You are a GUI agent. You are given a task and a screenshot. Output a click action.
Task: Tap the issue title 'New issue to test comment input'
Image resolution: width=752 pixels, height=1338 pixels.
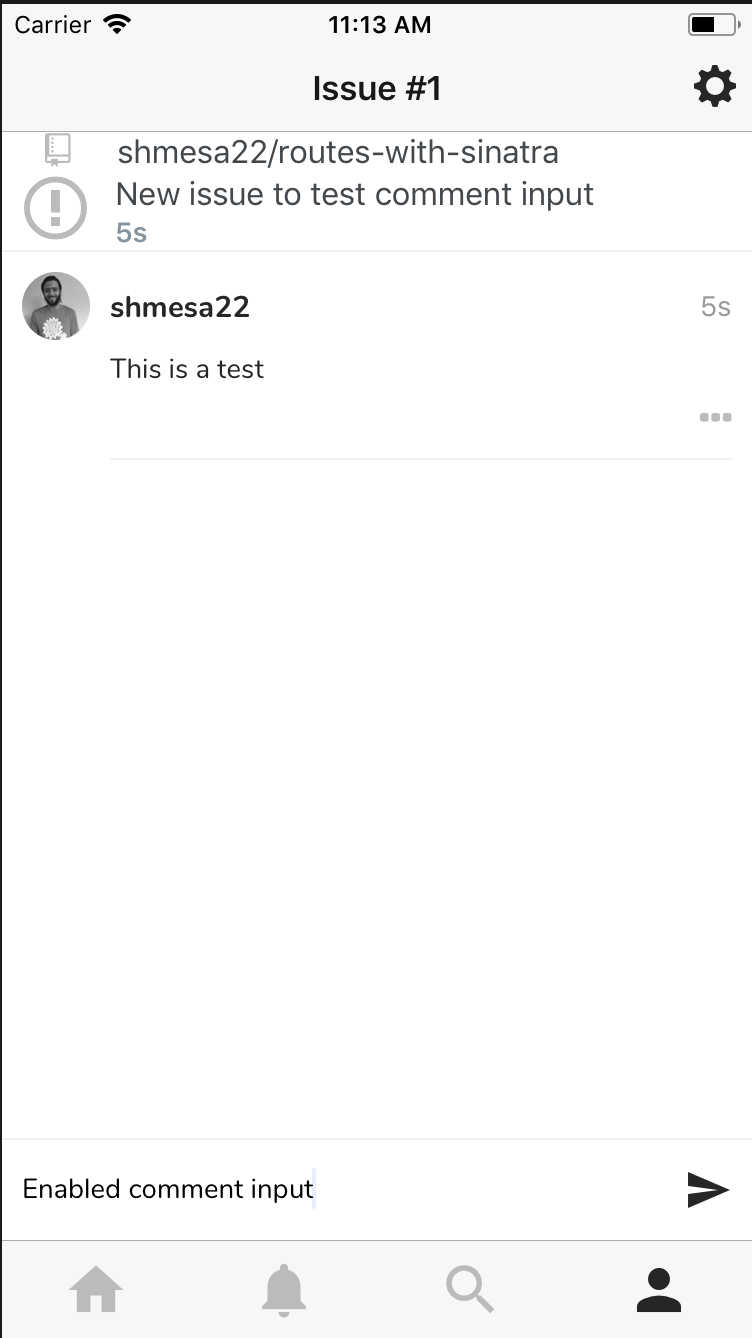[355, 194]
